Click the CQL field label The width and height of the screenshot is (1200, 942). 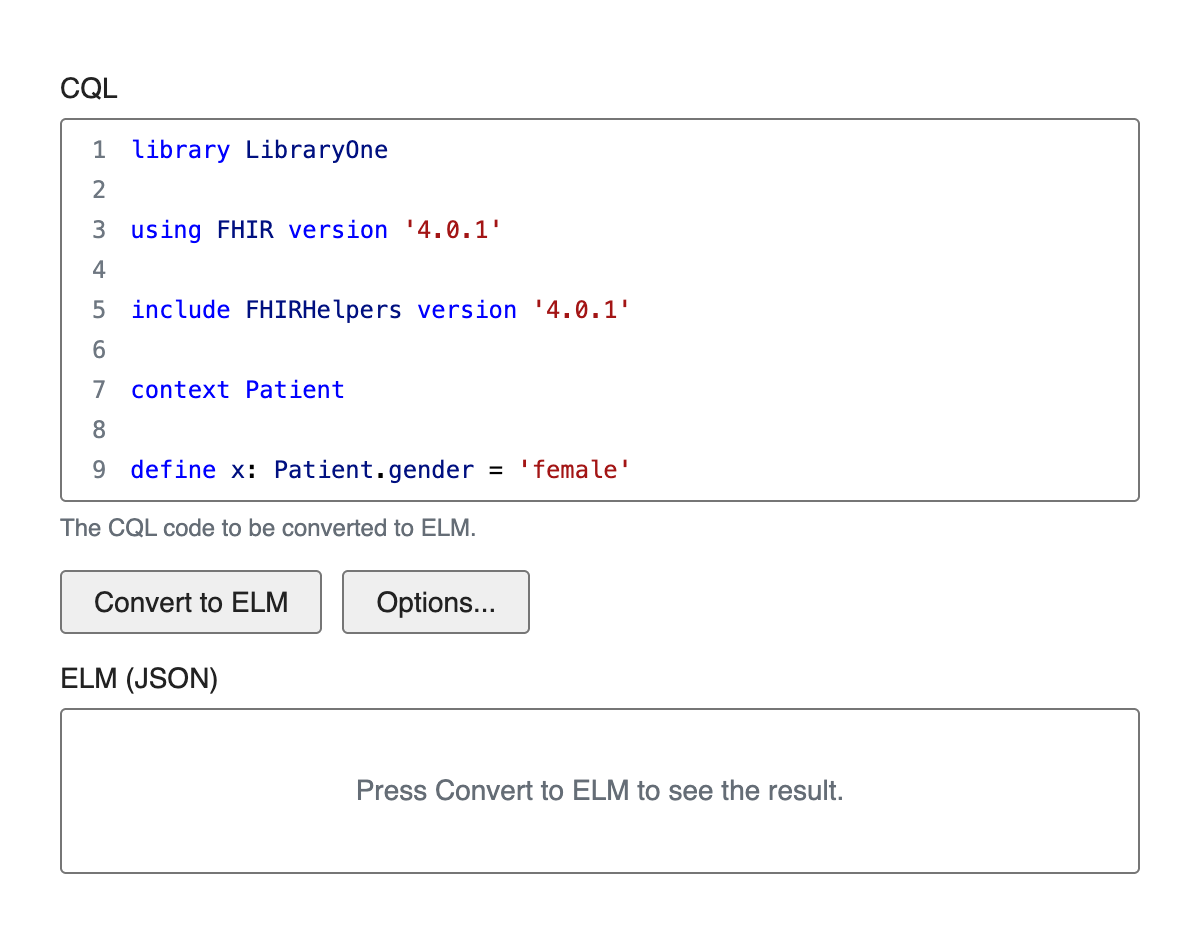click(x=89, y=89)
